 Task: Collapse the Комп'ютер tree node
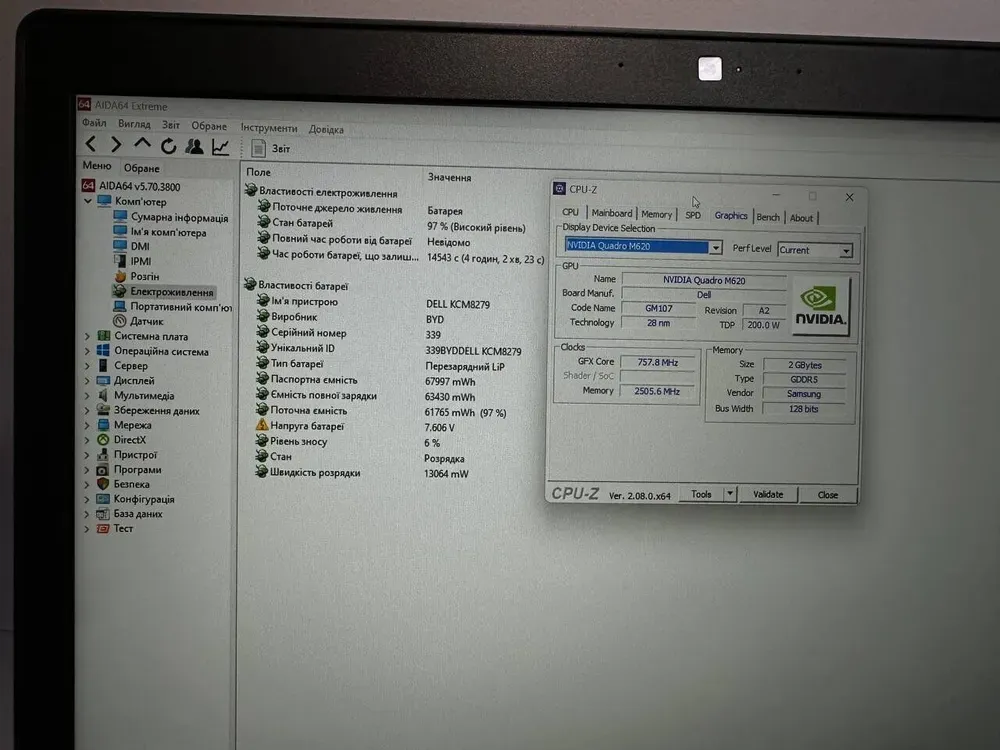[87, 202]
